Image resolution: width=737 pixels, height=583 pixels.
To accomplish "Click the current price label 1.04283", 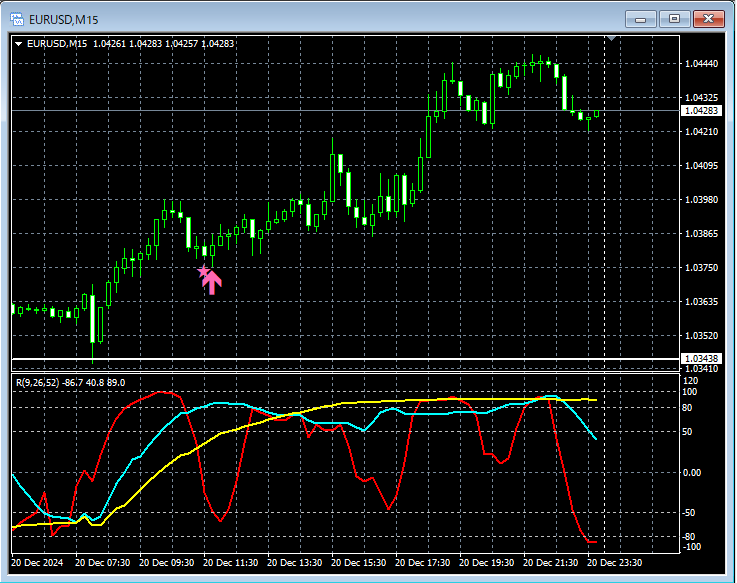I will point(701,110).
